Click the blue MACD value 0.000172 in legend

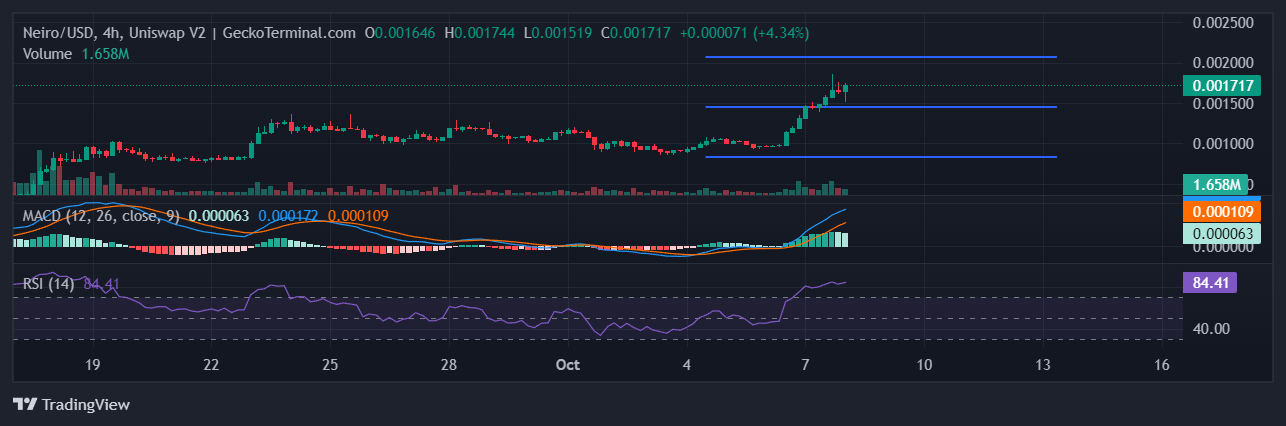pos(288,215)
